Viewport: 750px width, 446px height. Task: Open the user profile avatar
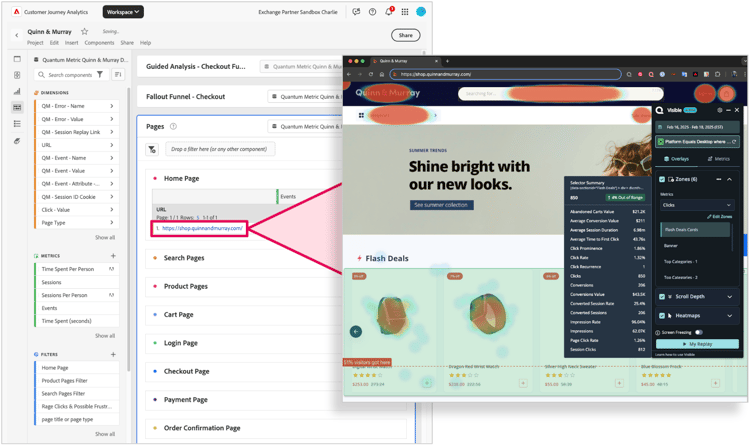click(x=421, y=11)
